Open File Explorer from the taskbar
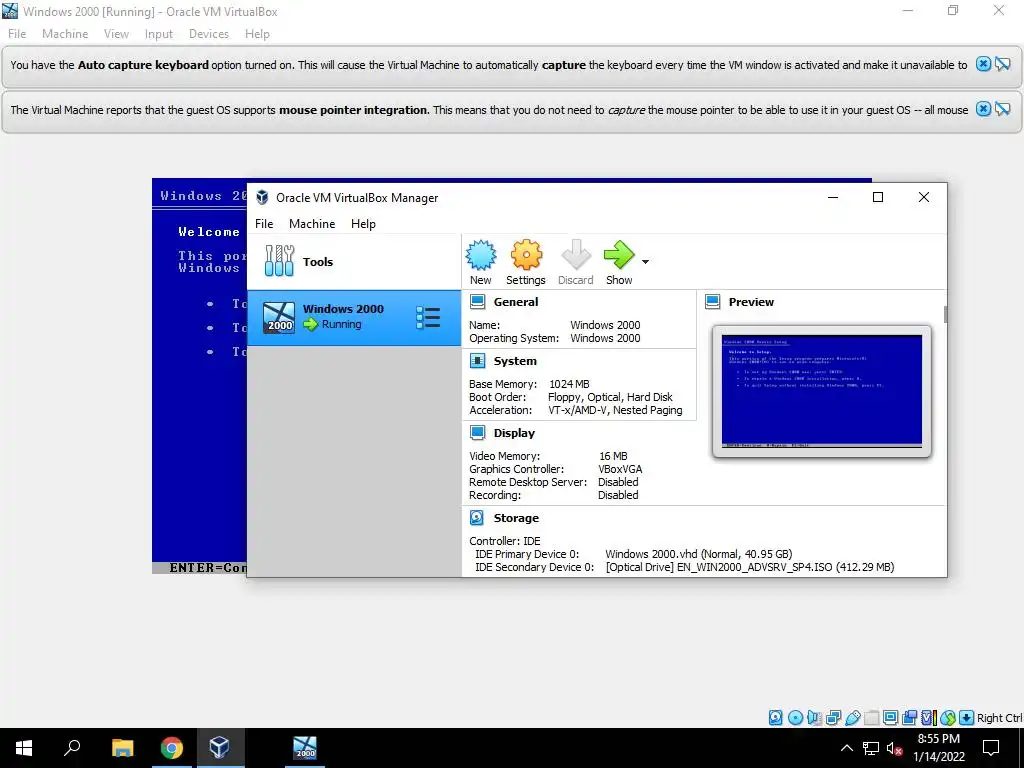Screen dimensions: 1024x768 (122, 748)
